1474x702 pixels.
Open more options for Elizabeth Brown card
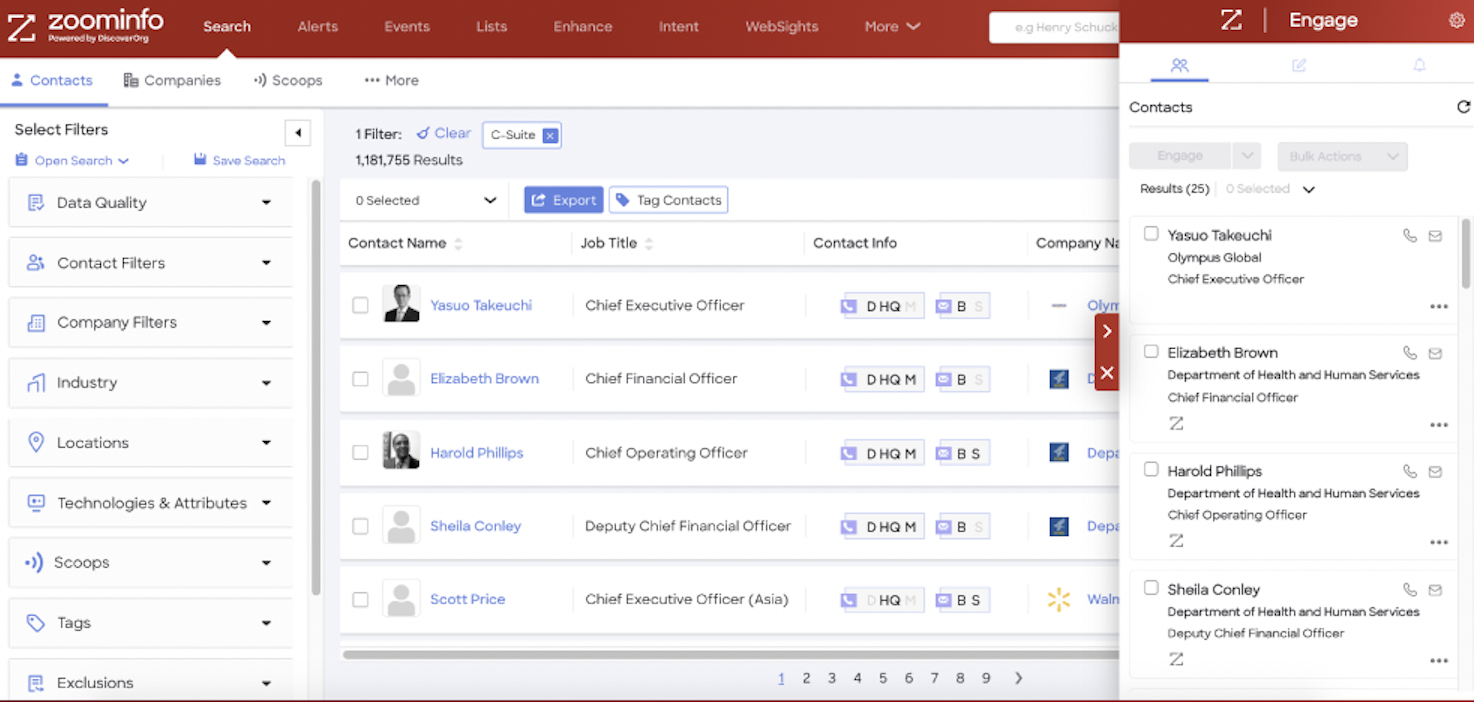click(1439, 425)
